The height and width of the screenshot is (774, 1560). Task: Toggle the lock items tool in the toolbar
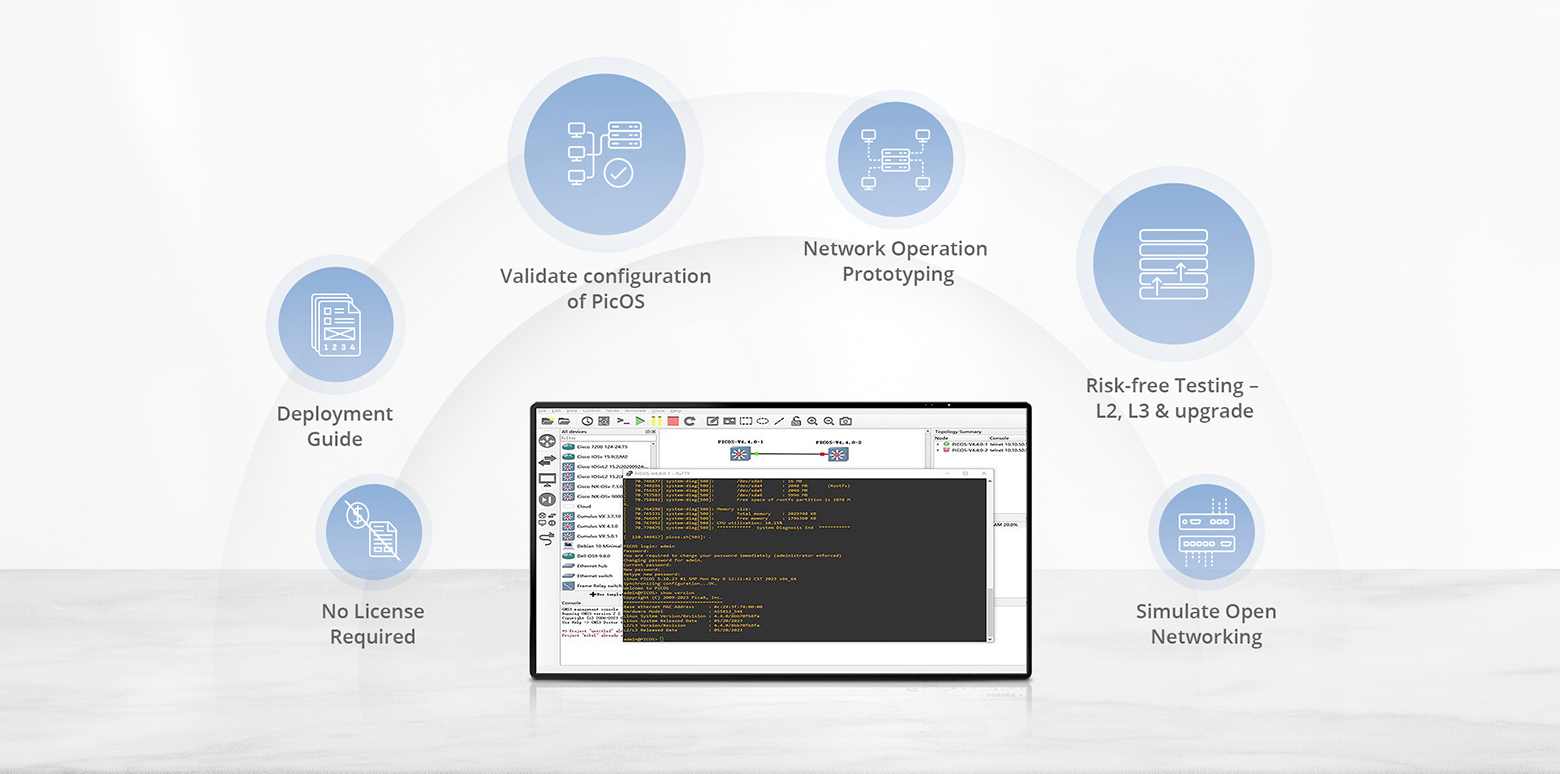coord(796,421)
